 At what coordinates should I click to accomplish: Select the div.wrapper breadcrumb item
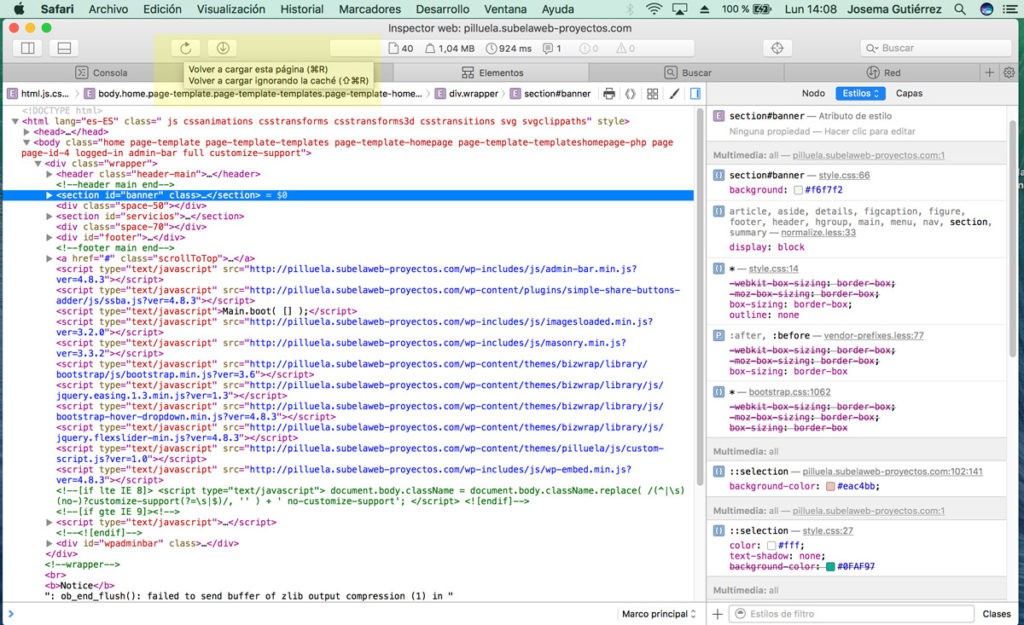pyautogui.click(x=466, y=93)
